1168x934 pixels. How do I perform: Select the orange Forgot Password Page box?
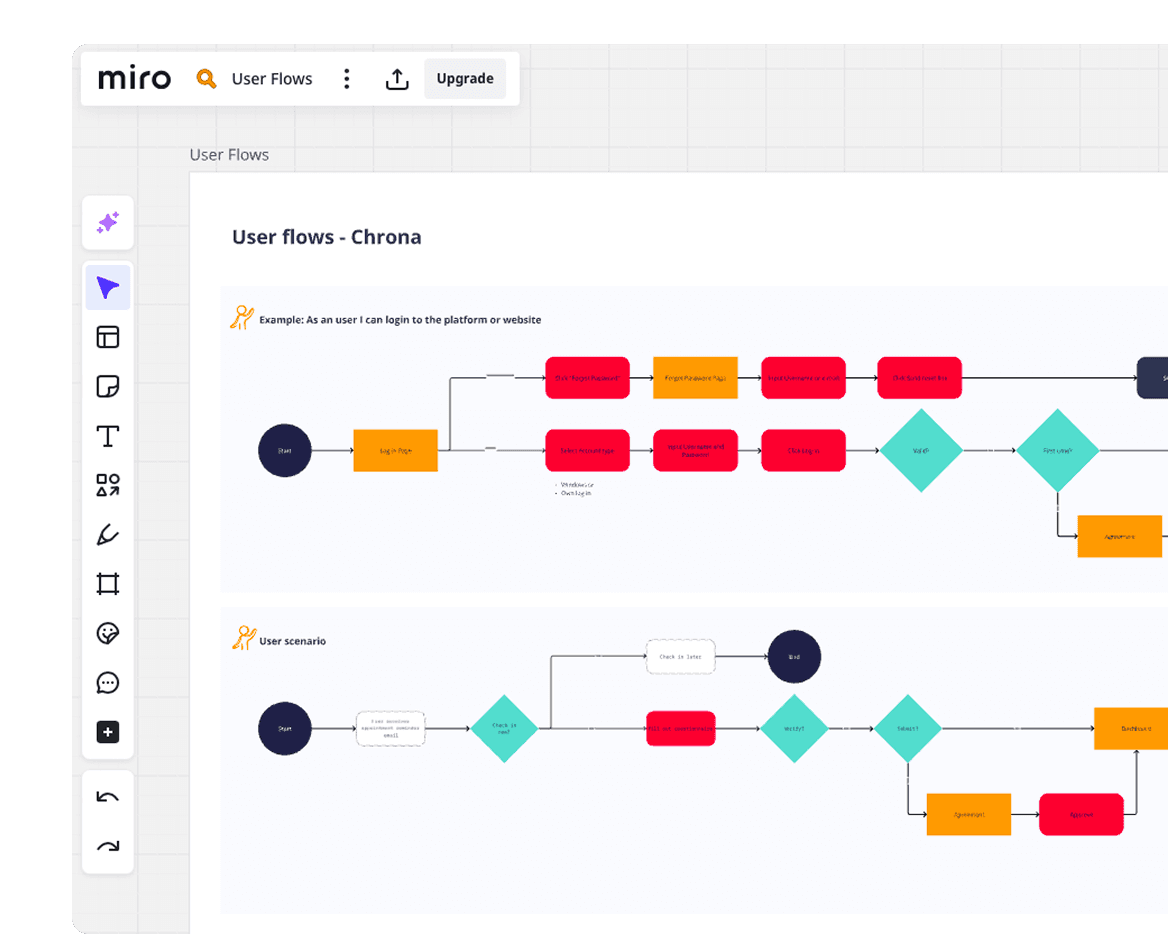coord(696,378)
